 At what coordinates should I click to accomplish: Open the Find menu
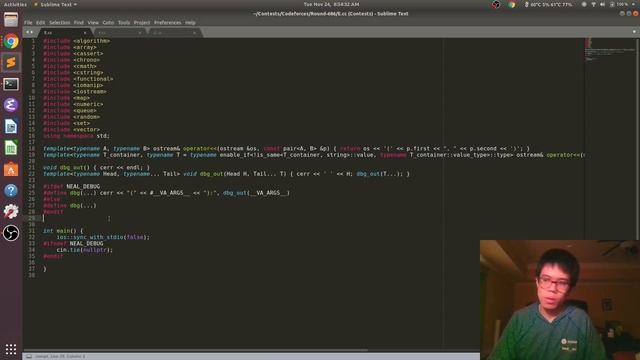pos(79,23)
